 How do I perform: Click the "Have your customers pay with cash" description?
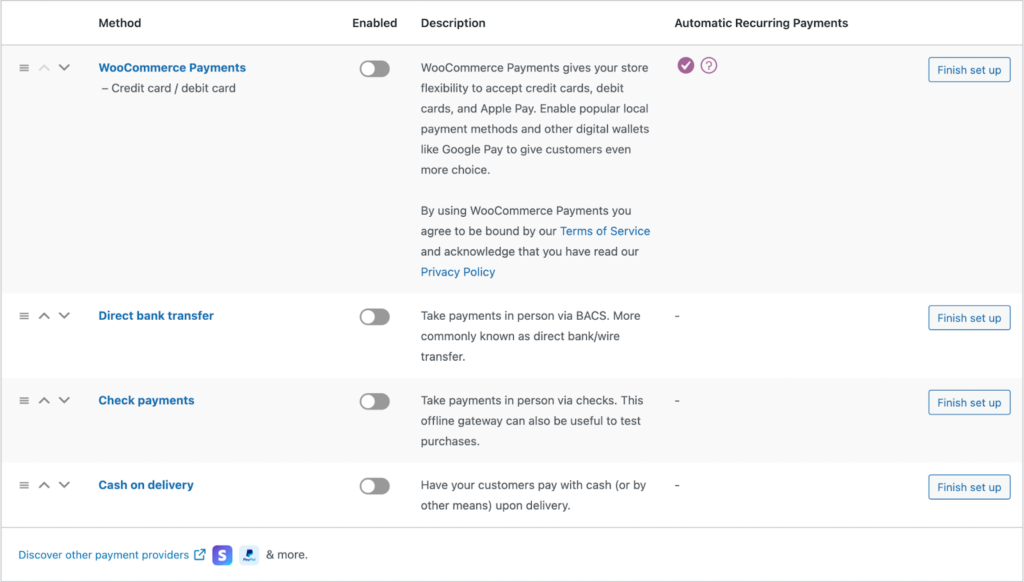[534, 495]
